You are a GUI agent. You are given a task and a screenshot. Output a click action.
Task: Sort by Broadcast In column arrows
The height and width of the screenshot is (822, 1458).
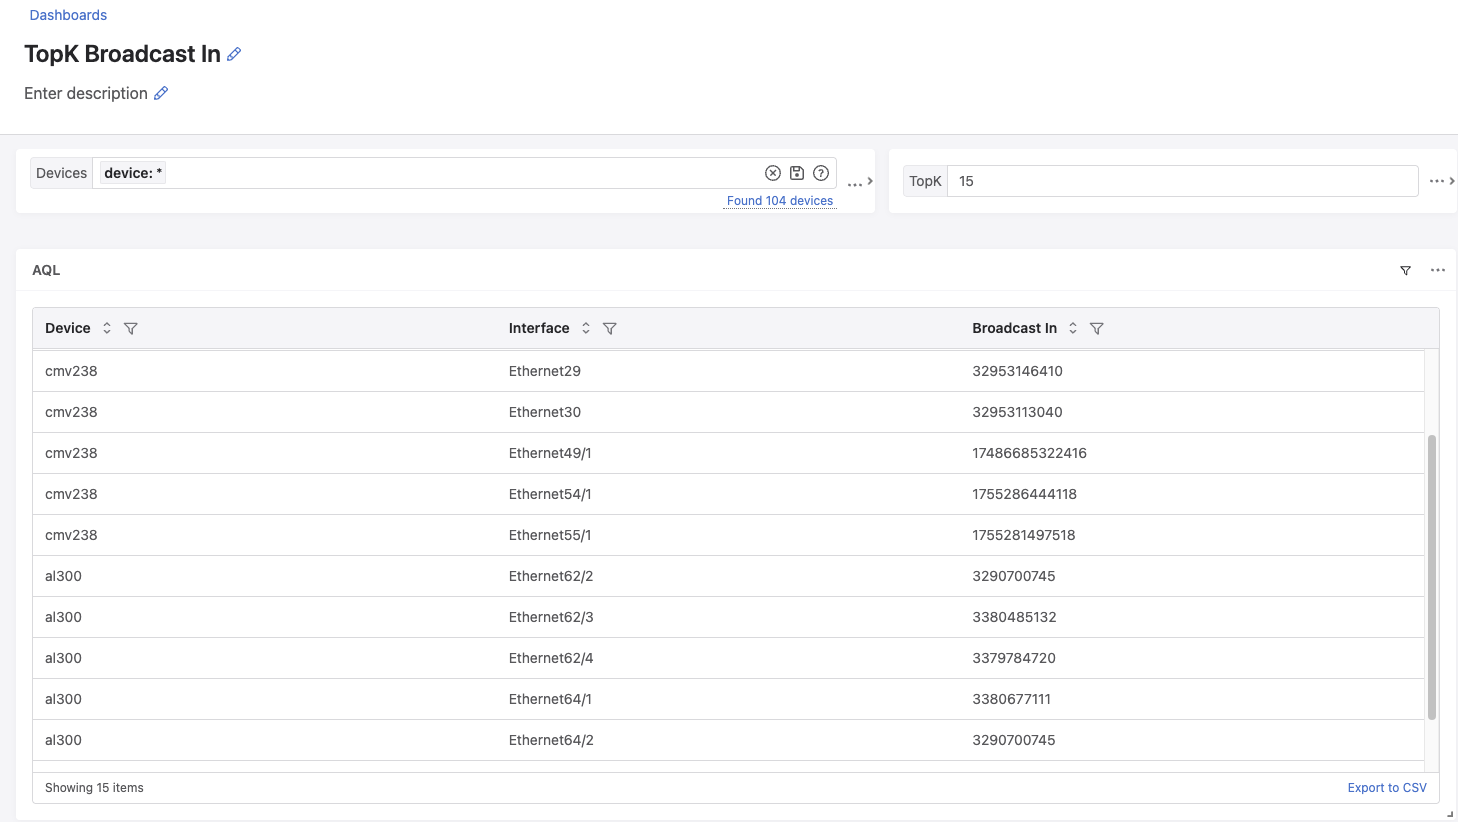pyautogui.click(x=1073, y=328)
